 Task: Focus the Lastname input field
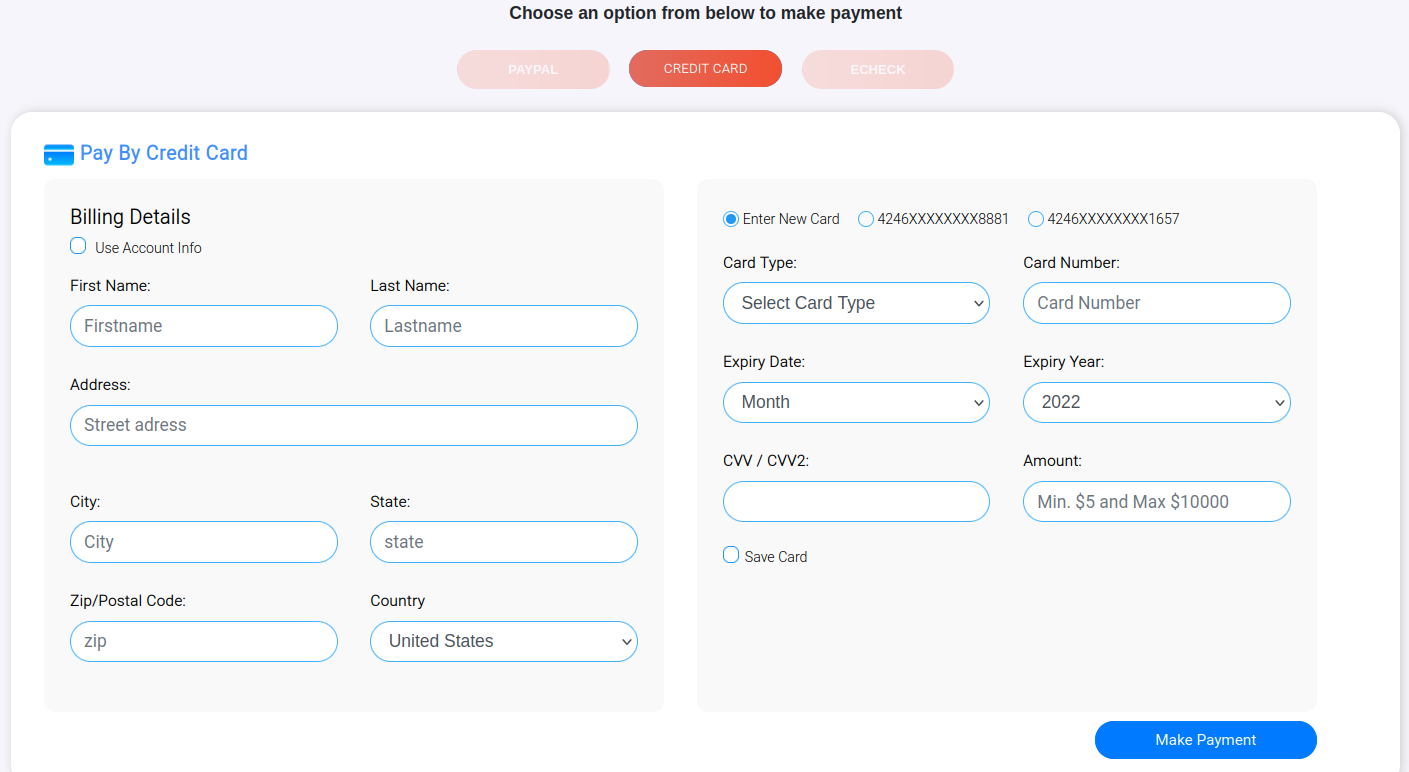click(x=504, y=326)
